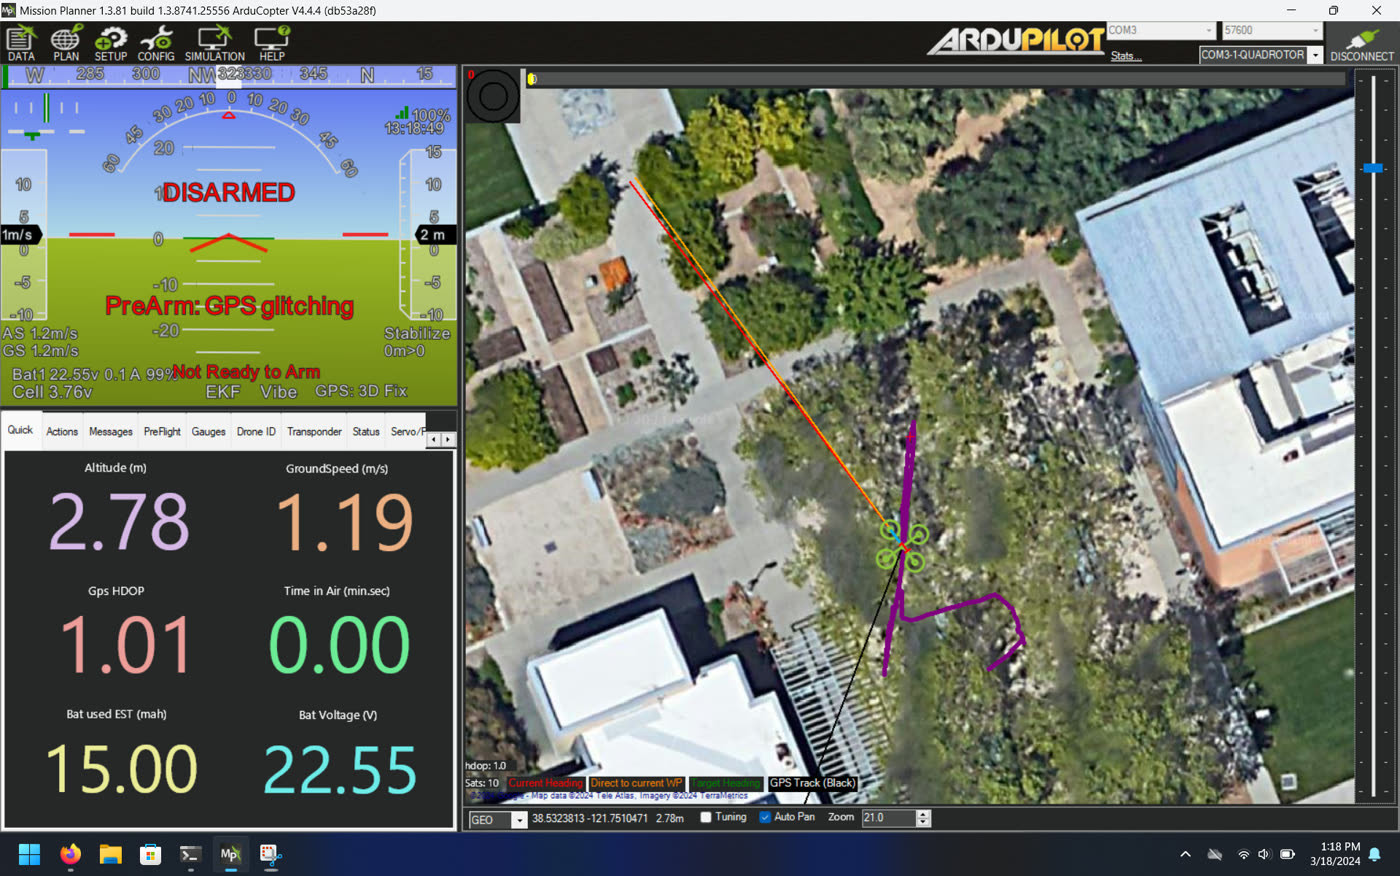Click the map zoom slider handle
1400x876 pixels.
[1373, 168]
